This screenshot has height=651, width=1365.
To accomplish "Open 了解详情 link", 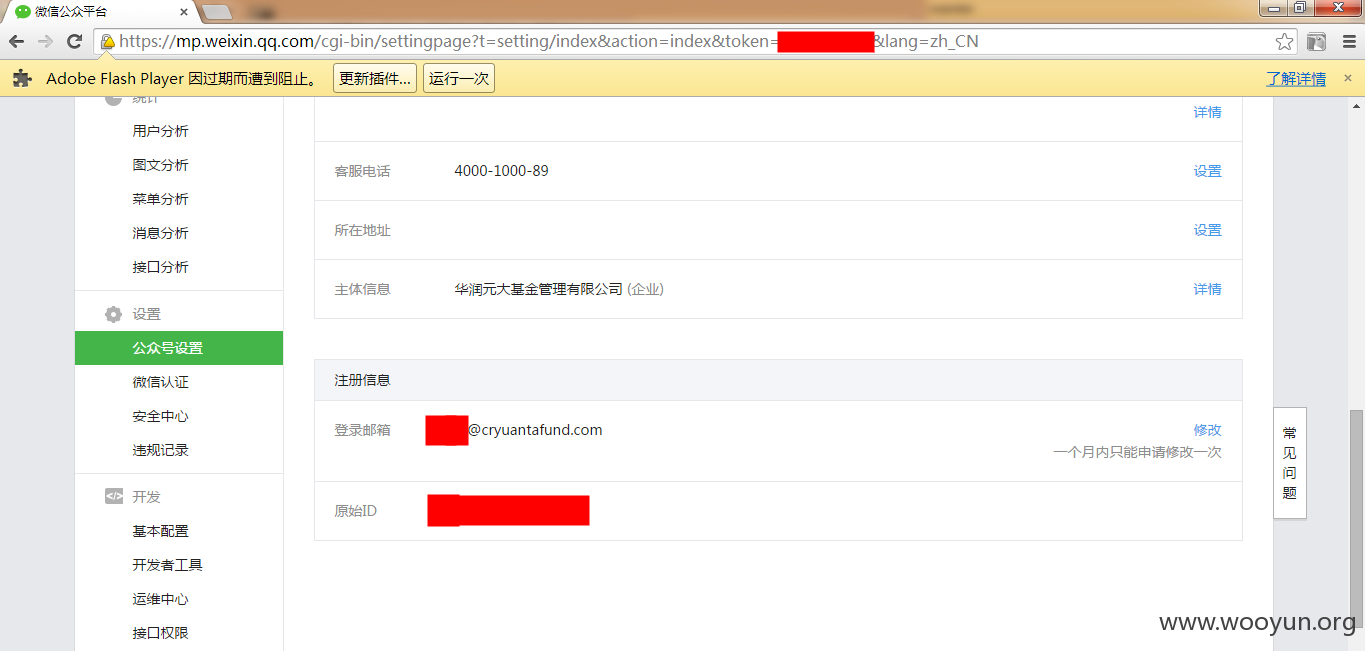I will tap(1296, 79).
